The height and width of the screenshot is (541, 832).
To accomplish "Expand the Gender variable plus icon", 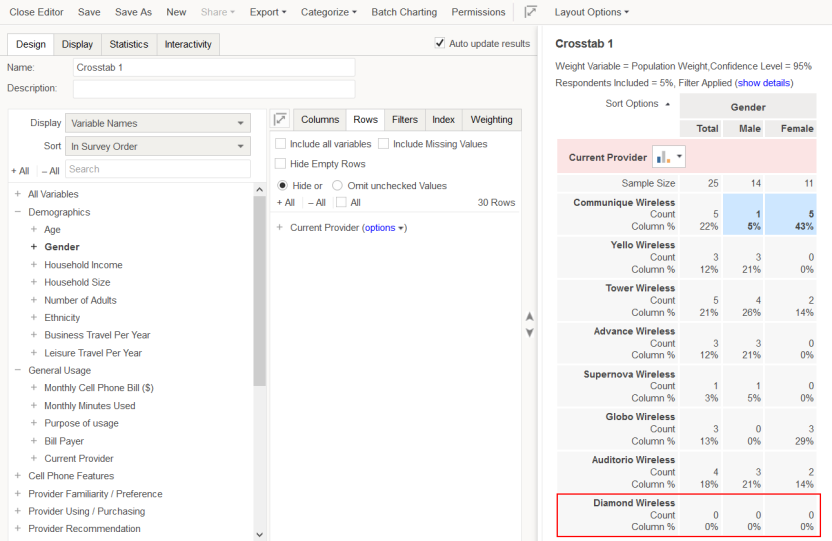I will [x=34, y=247].
